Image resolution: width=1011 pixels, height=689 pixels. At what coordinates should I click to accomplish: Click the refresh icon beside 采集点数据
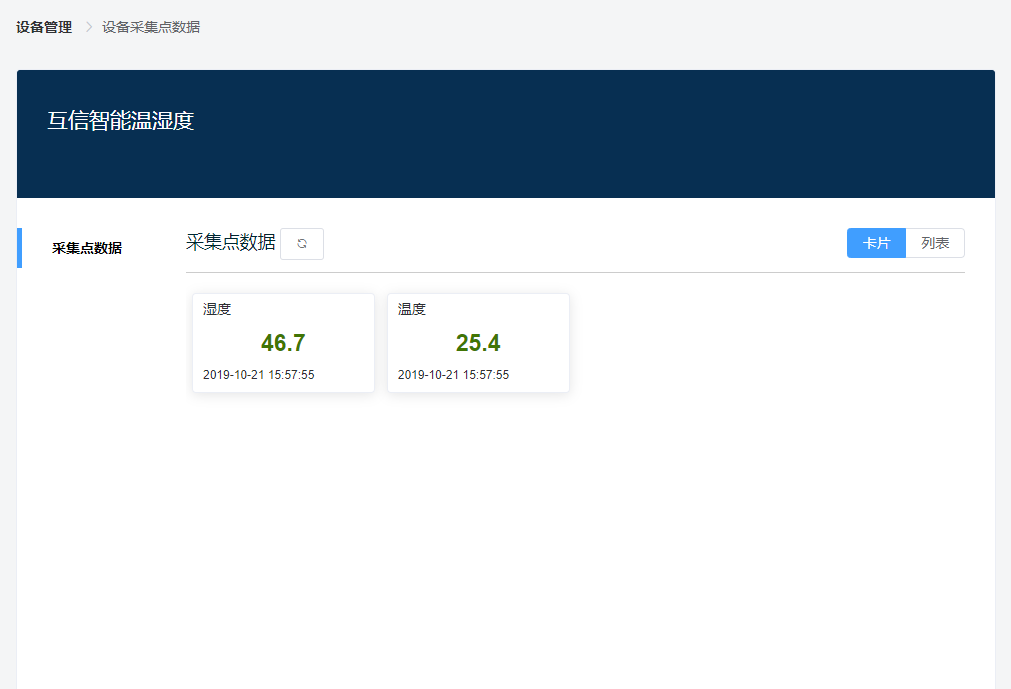[302, 244]
